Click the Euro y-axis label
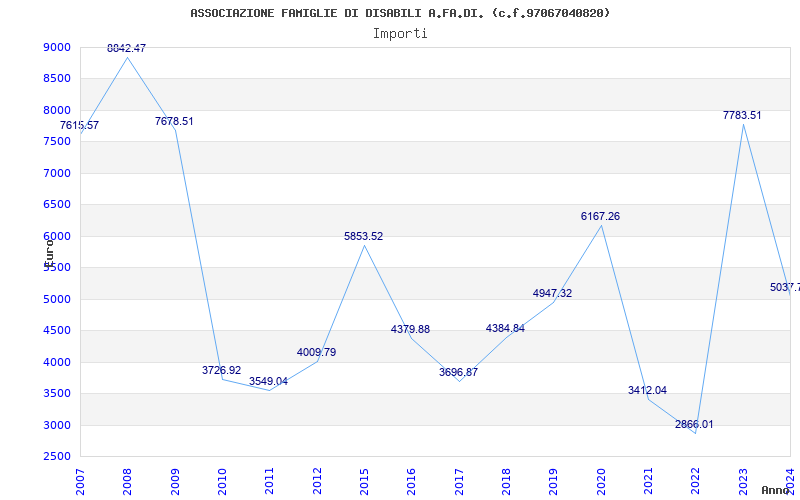Viewport: 800px width, 500px height. pos(49,252)
